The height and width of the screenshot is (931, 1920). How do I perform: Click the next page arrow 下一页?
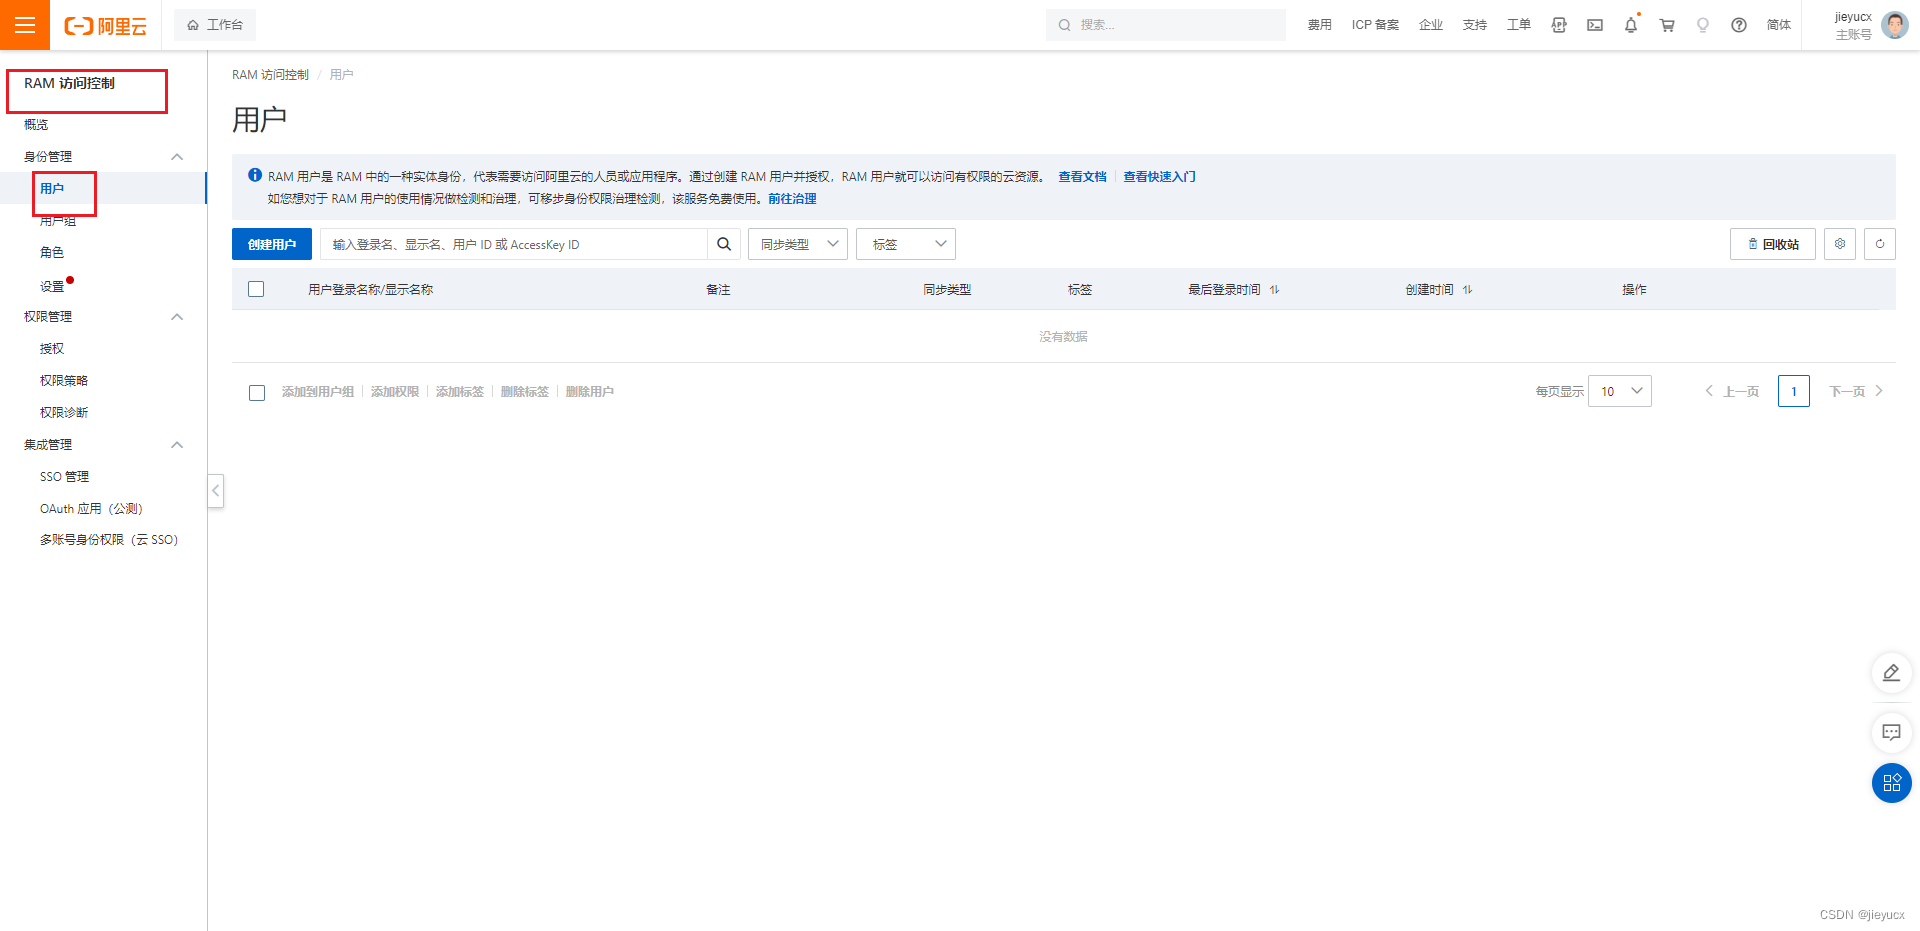(x=1857, y=391)
